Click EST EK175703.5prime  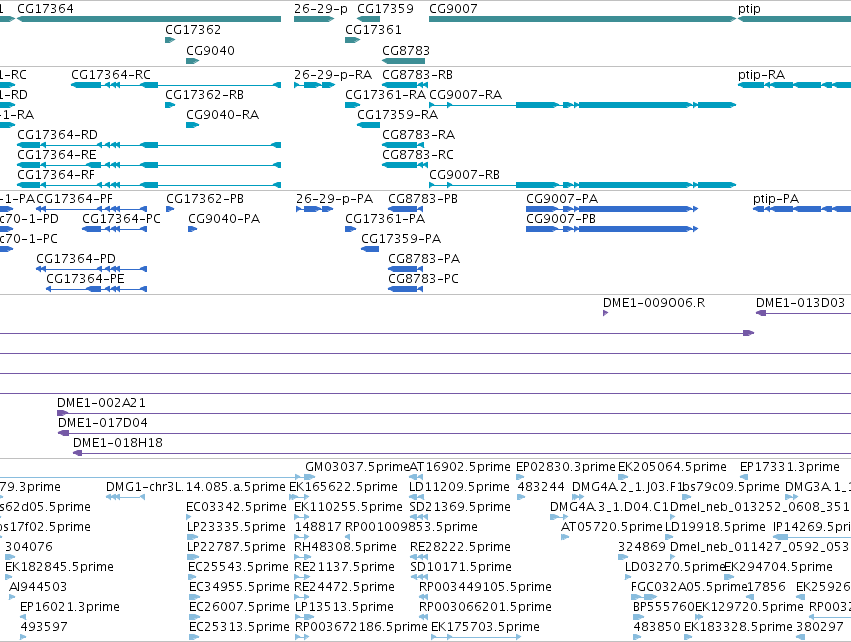click(x=485, y=627)
